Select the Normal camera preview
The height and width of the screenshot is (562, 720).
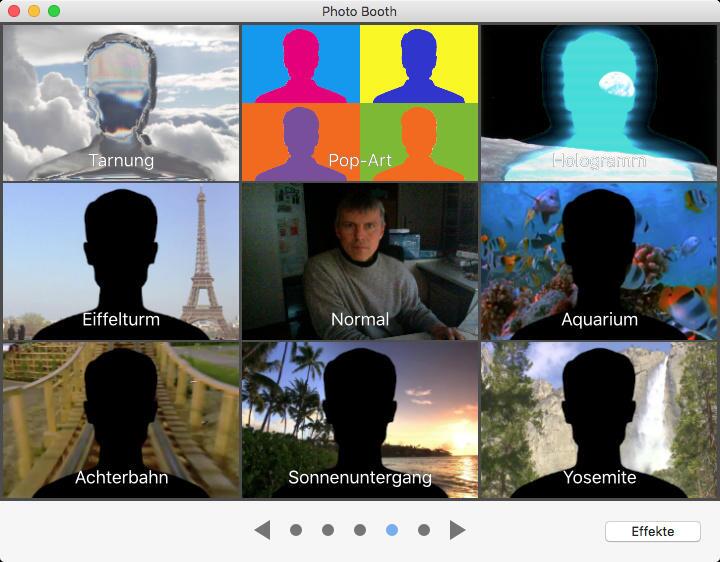pyautogui.click(x=360, y=261)
